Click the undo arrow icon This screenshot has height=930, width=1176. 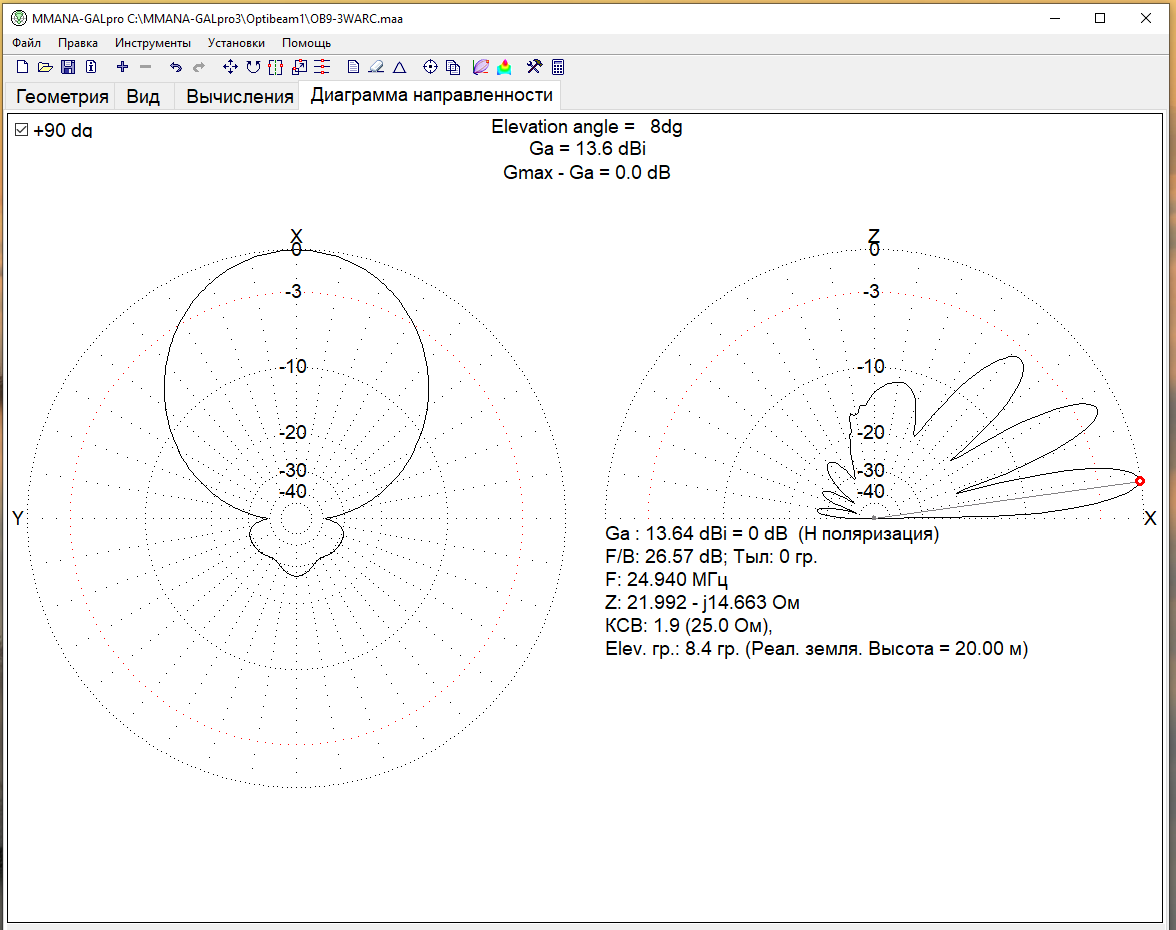pos(175,67)
